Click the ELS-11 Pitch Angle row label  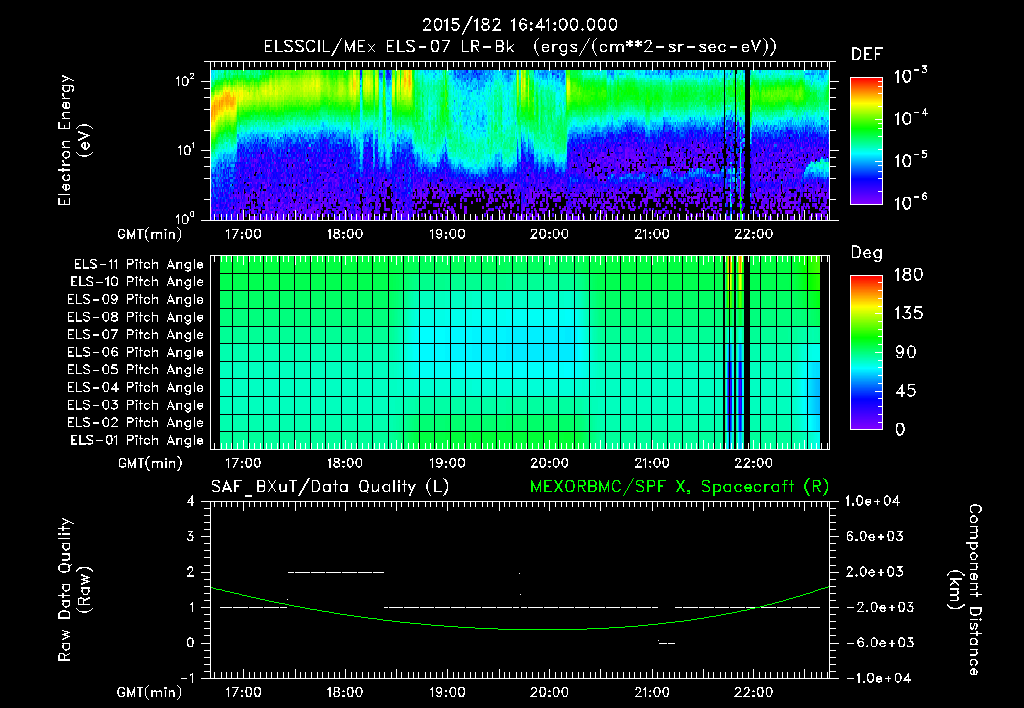click(138, 265)
